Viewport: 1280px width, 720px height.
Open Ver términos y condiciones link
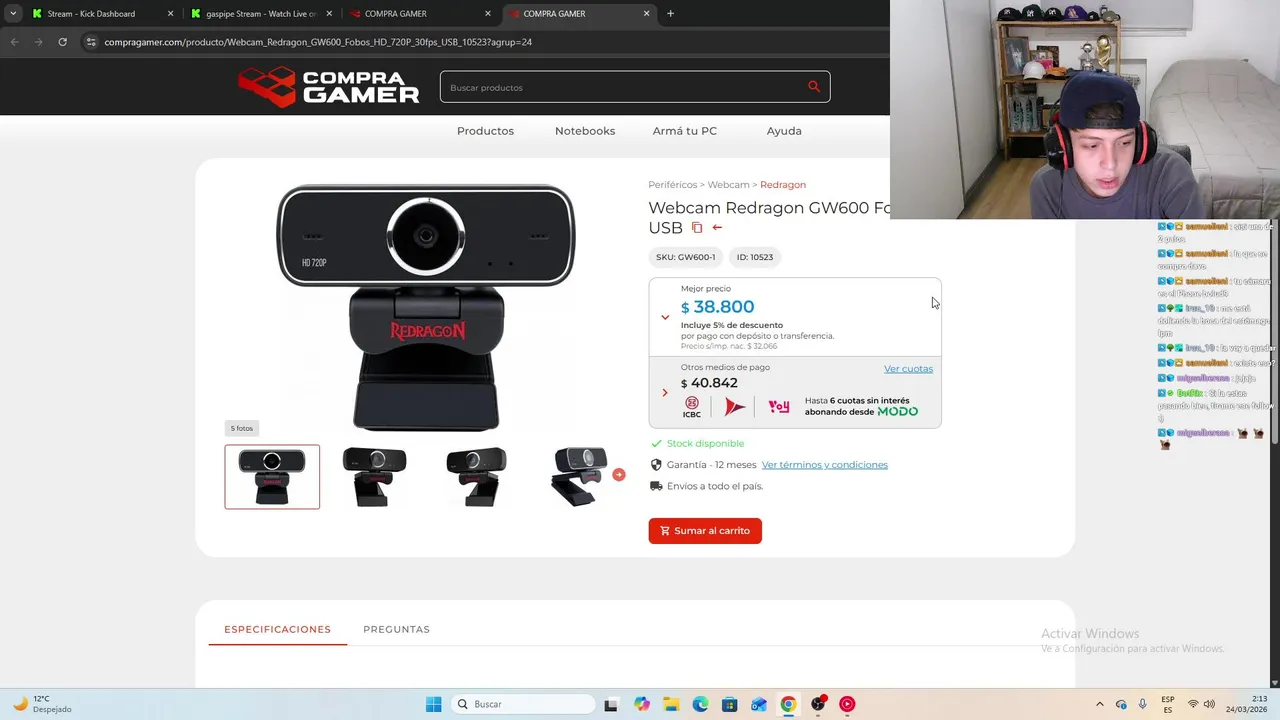(825, 465)
